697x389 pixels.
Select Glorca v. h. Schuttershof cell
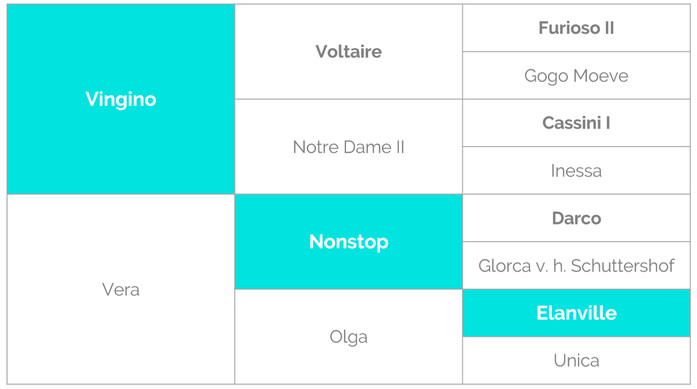point(576,265)
